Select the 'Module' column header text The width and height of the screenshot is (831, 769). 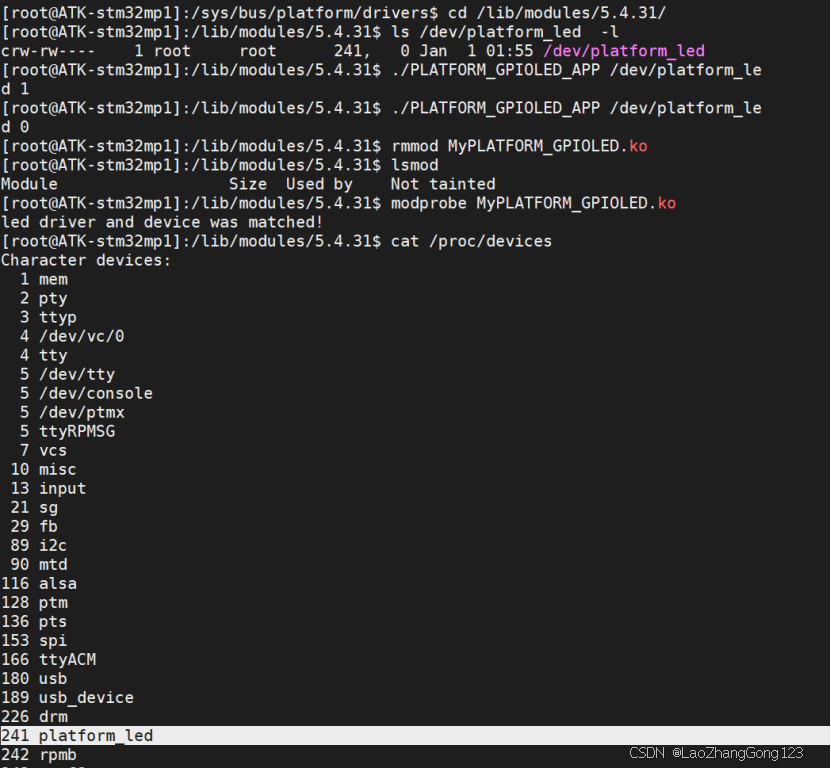point(29,184)
